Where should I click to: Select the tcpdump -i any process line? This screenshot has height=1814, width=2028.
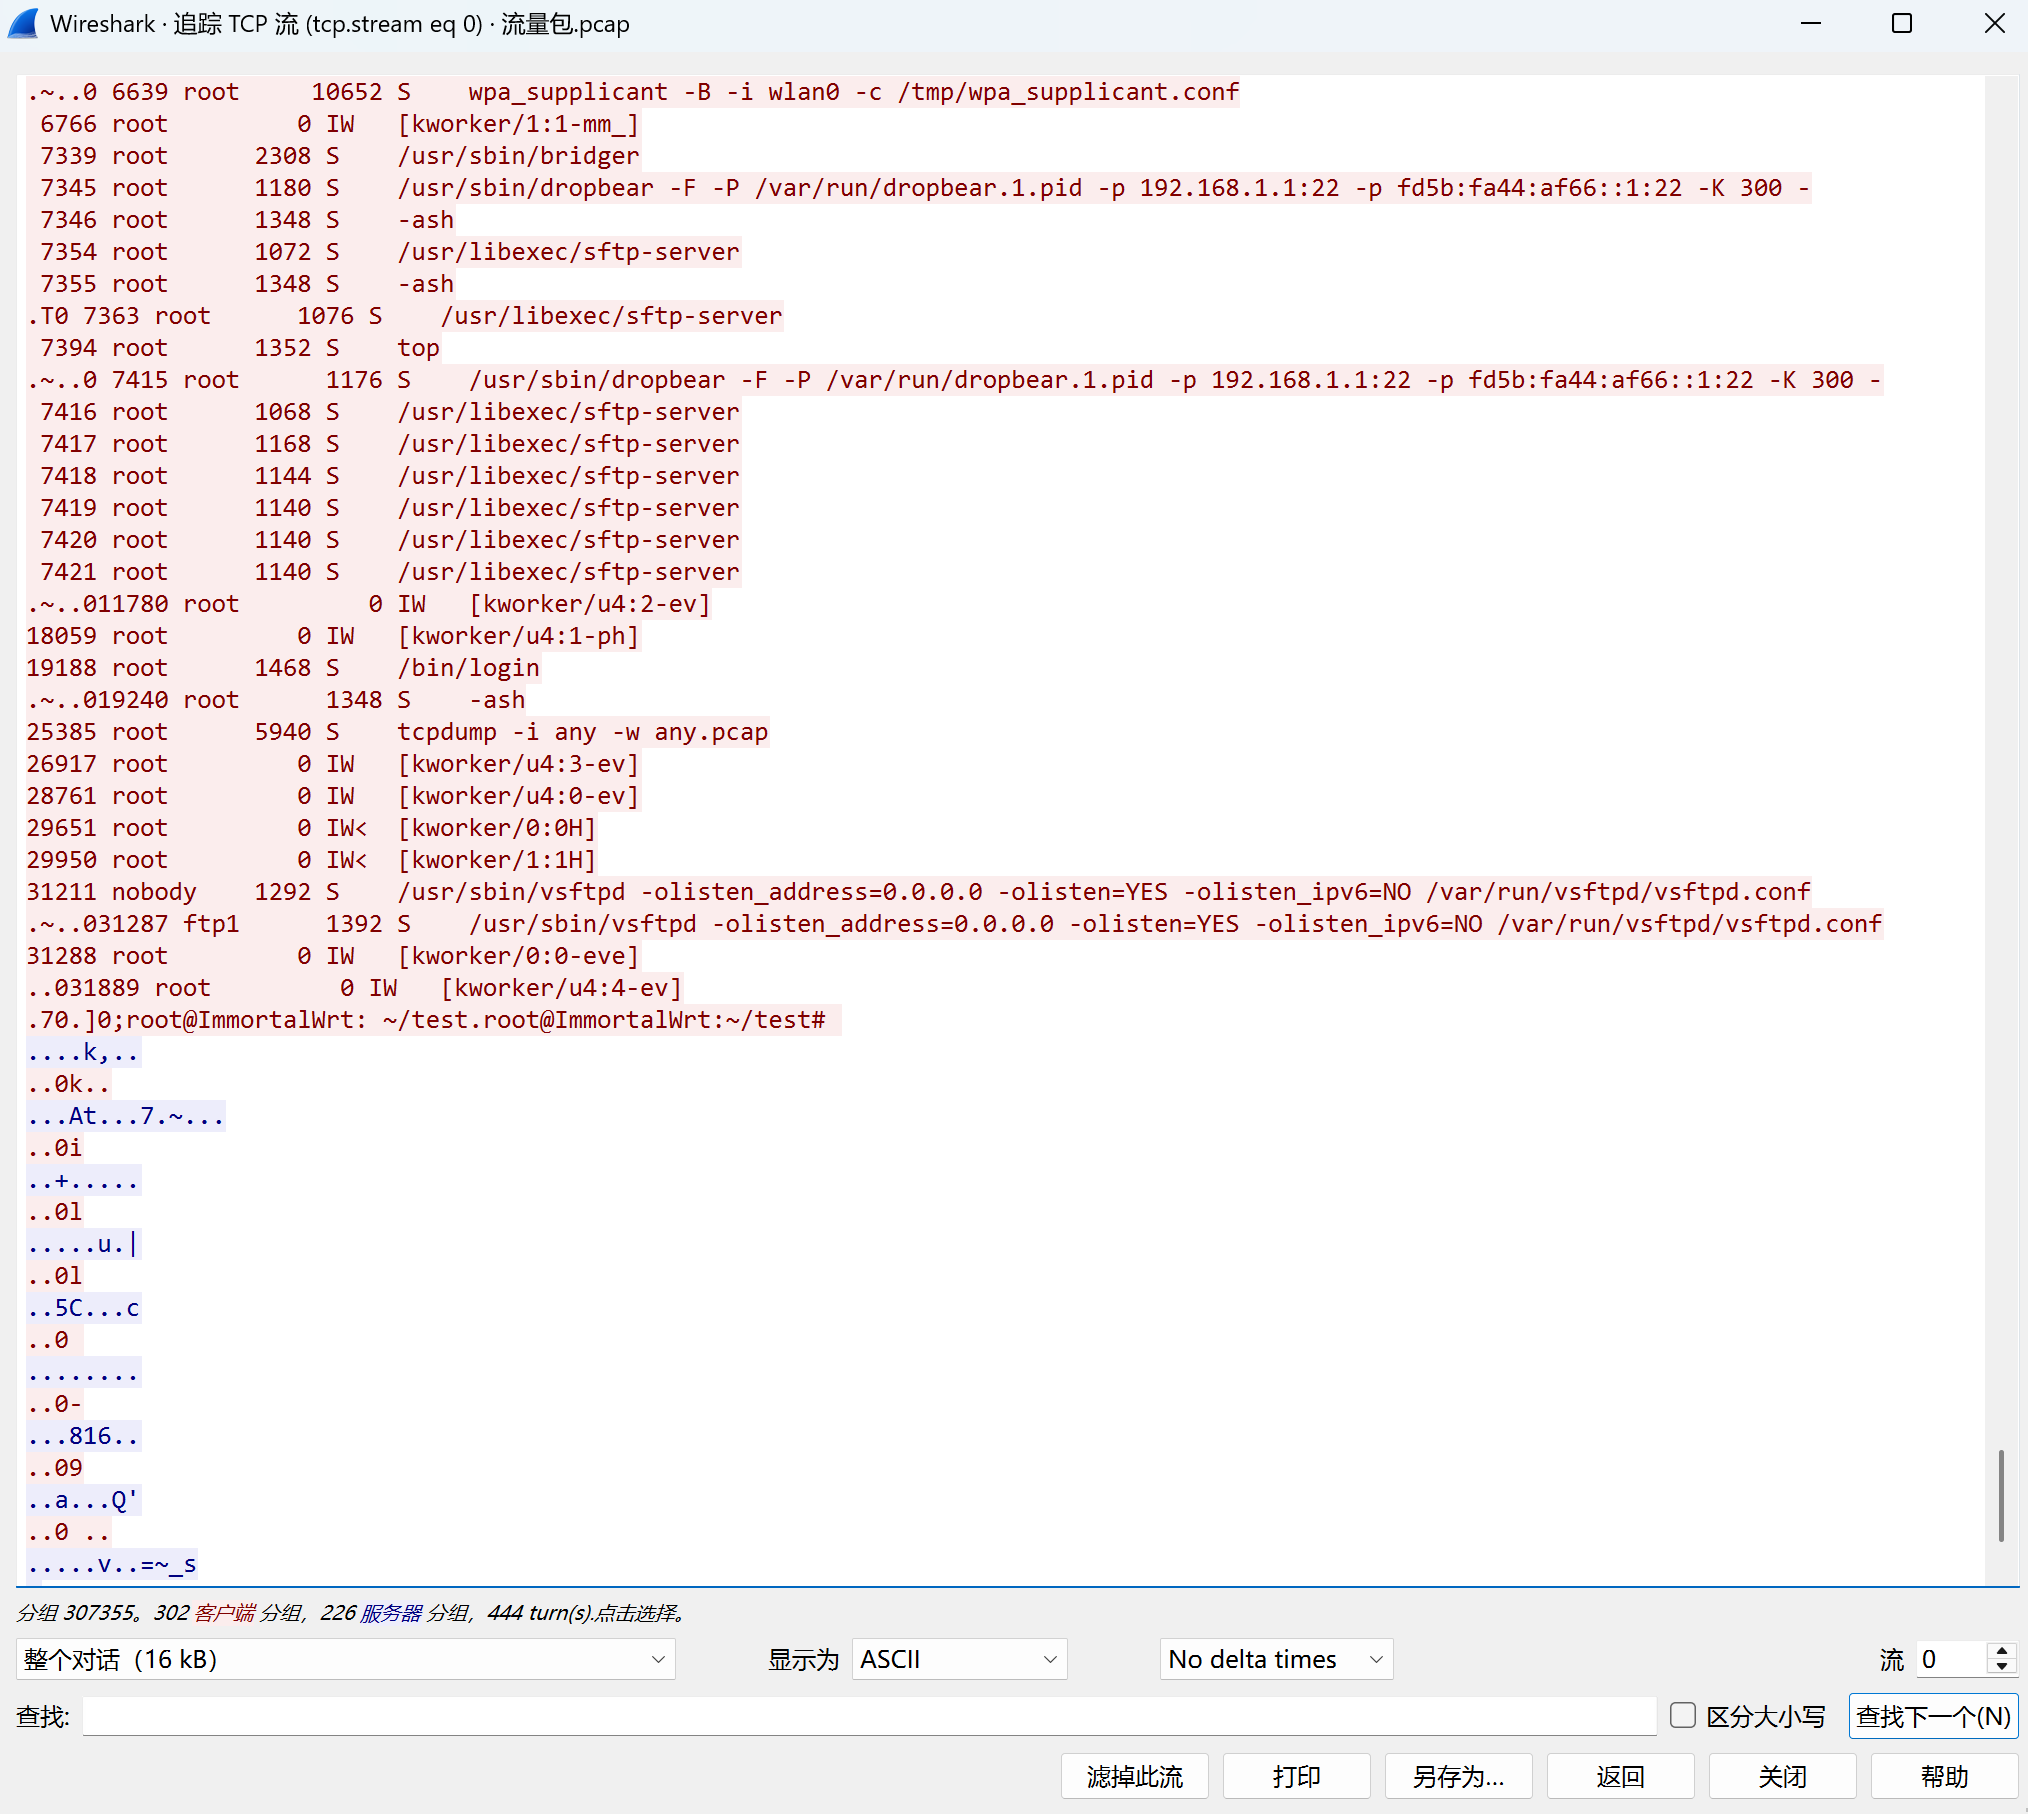click(581, 732)
